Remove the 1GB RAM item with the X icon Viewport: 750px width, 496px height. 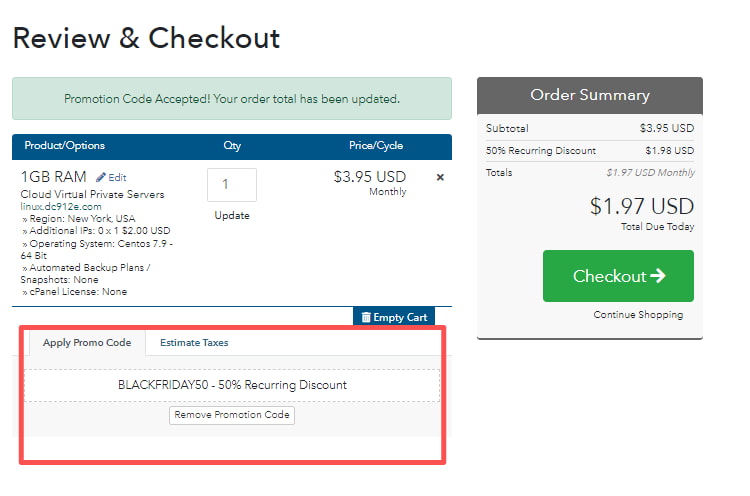point(440,177)
